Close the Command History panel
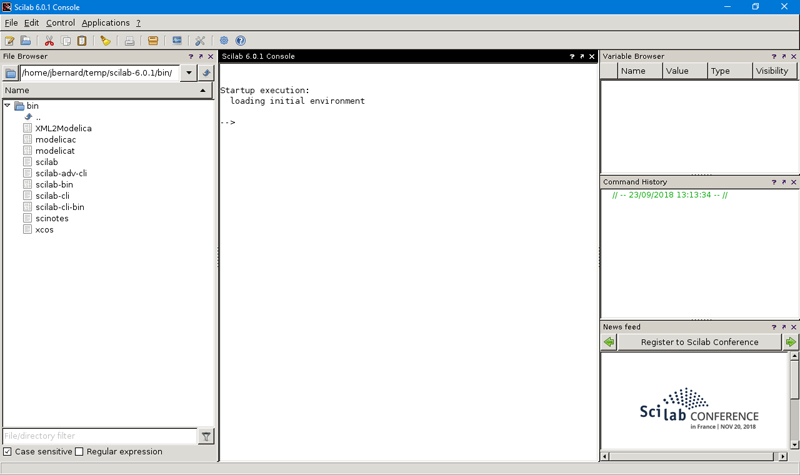 coord(793,182)
